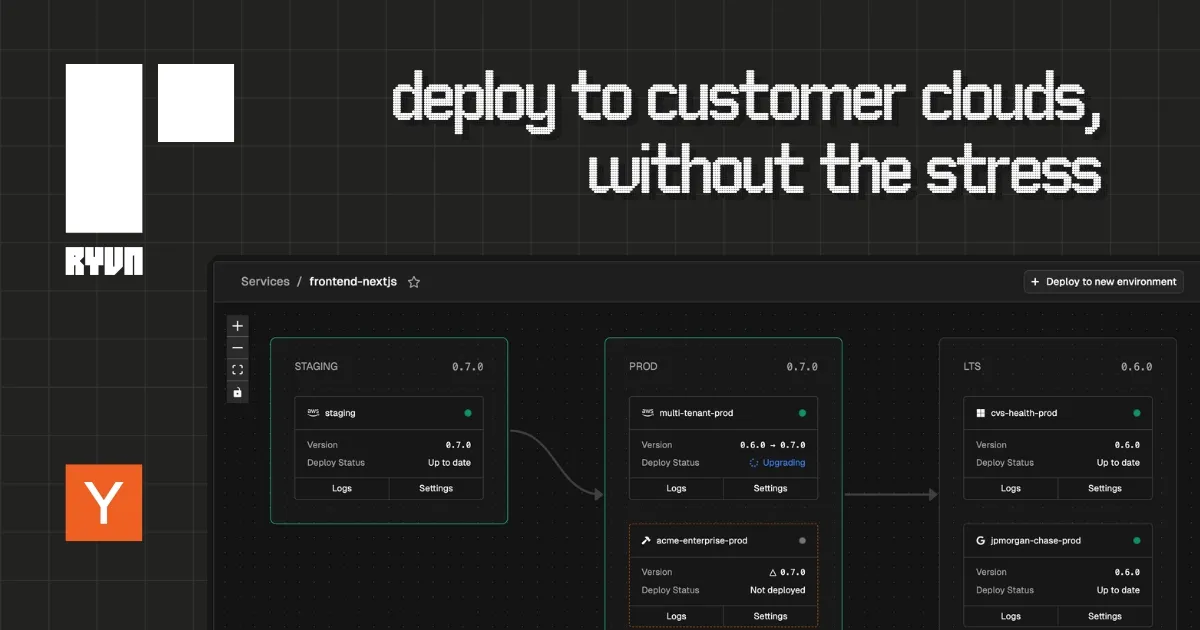
Task: Click the Upgrading status on multi-tenant-prod
Action: [x=777, y=463]
